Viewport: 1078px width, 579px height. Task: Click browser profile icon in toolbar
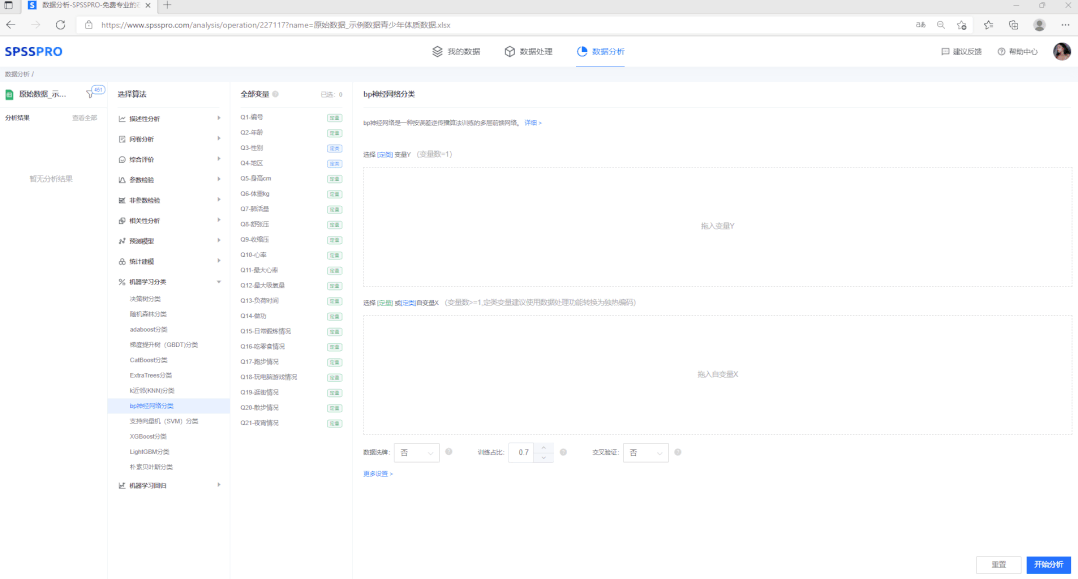tap(1040, 25)
